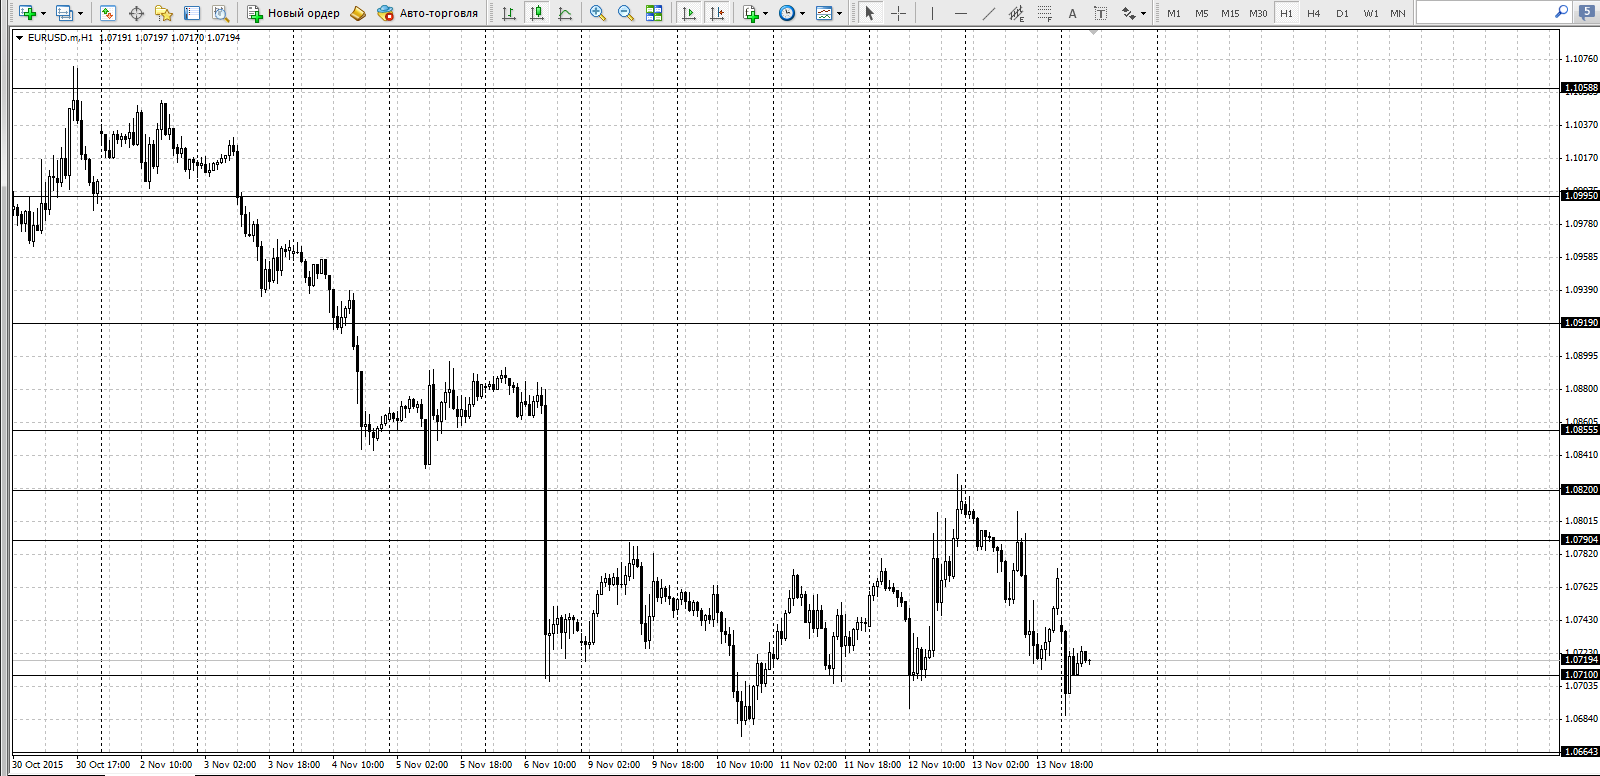Click the 1.08555 horizontal line price label

(1581, 430)
